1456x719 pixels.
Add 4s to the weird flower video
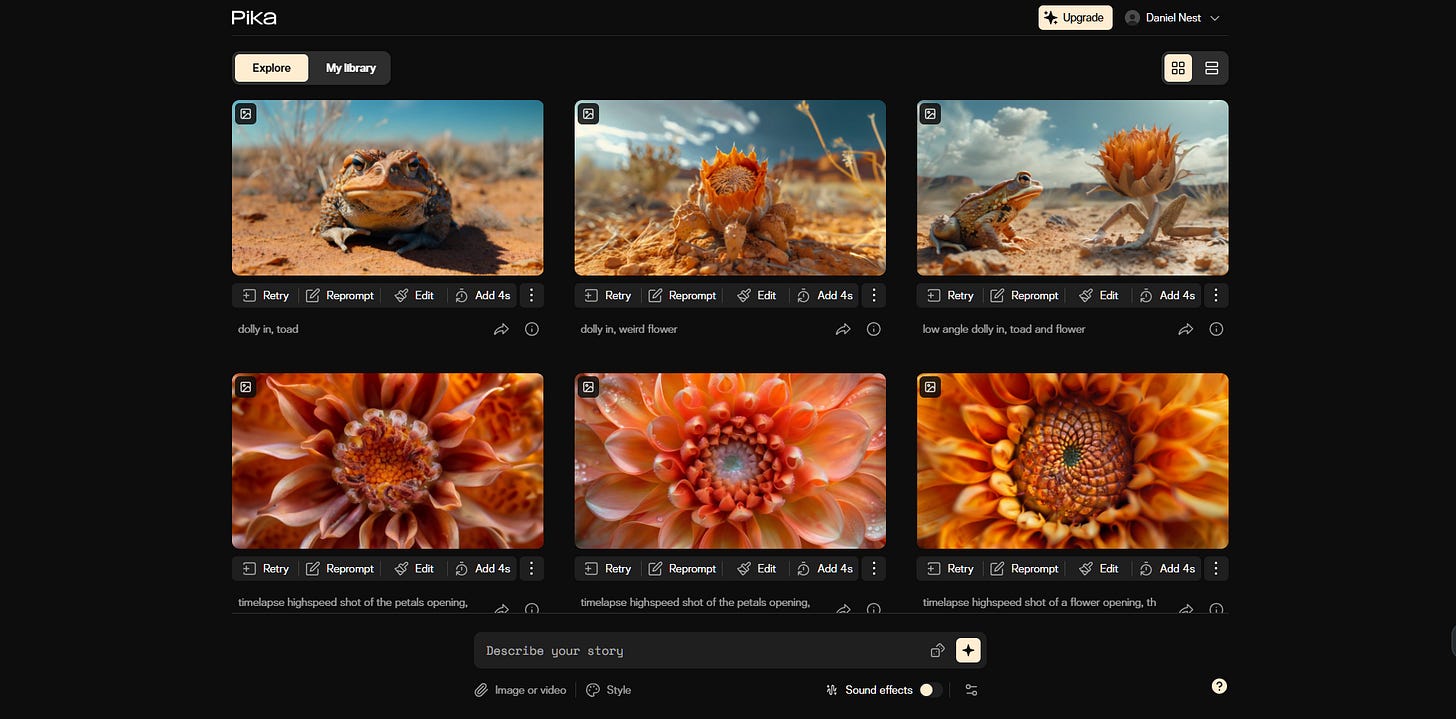coord(824,295)
